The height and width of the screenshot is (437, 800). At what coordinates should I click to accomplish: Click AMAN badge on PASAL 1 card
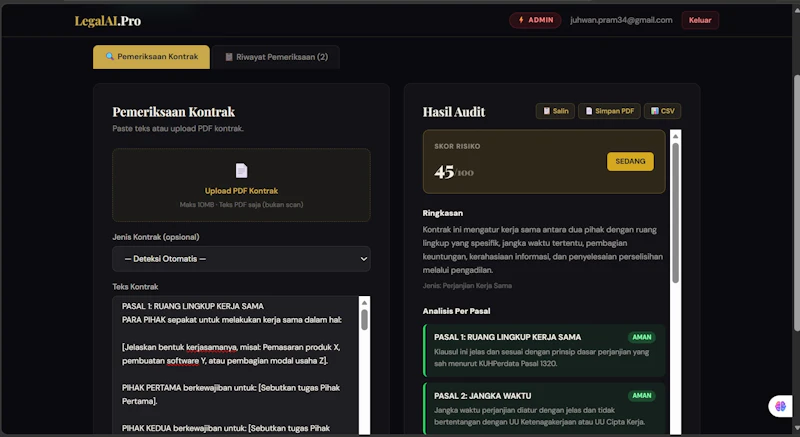pos(641,337)
